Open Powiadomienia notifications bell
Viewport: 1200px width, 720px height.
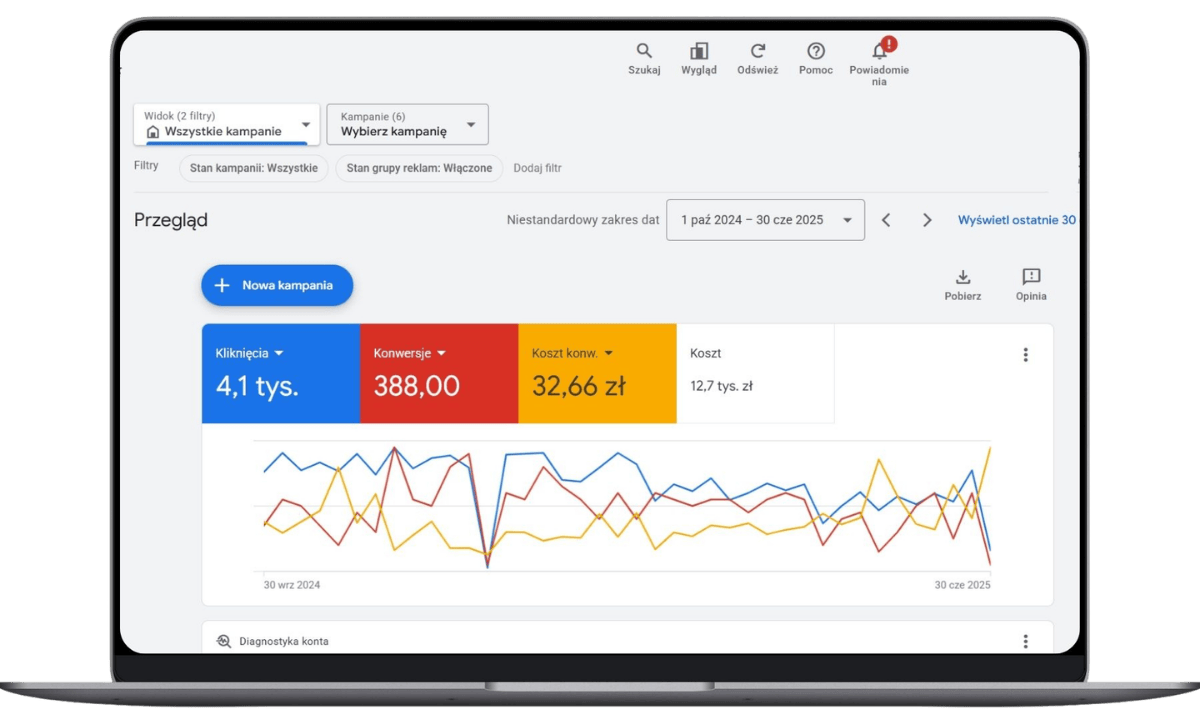(x=879, y=52)
